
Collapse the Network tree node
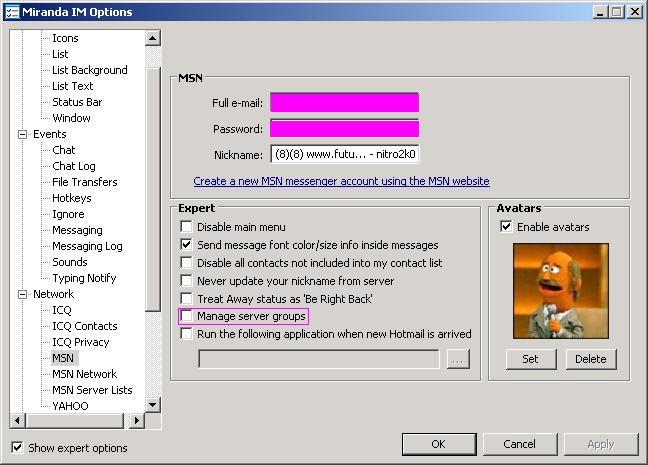pyautogui.click(x=22, y=294)
